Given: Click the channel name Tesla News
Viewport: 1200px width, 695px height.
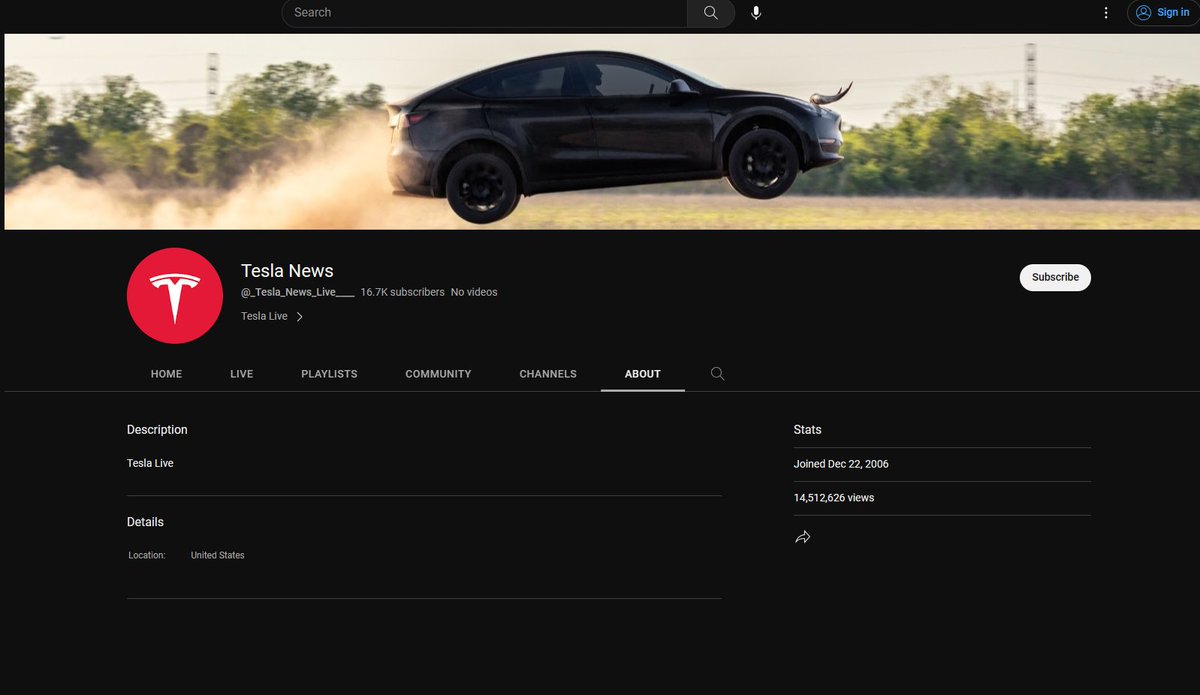Looking at the screenshot, I should pos(287,271).
